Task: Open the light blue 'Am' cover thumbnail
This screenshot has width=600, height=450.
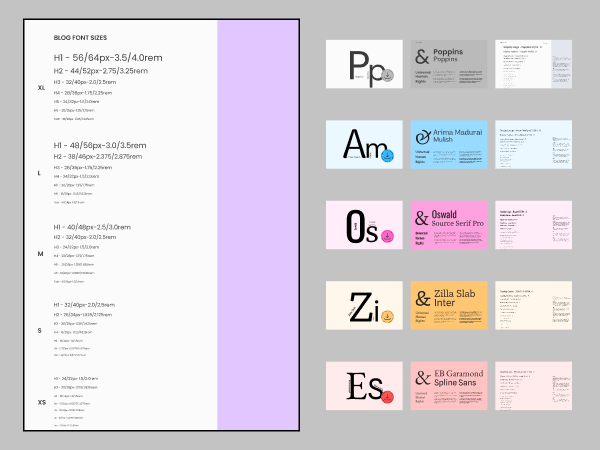Action: (x=364, y=145)
